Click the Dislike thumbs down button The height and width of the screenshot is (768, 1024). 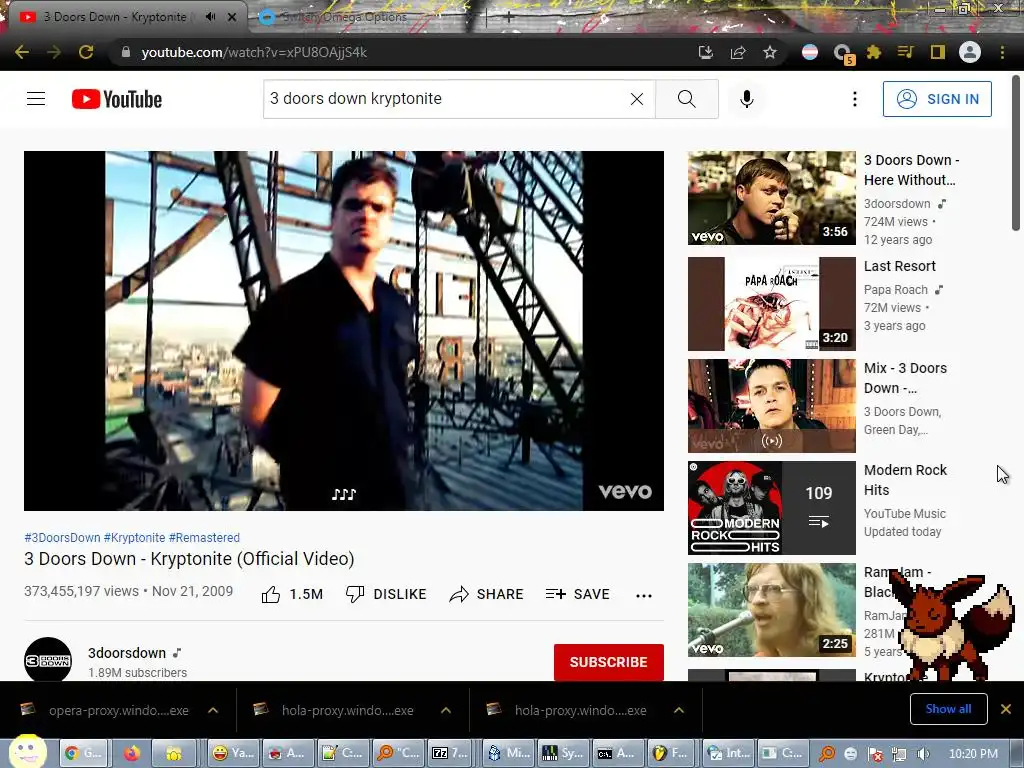coord(386,594)
